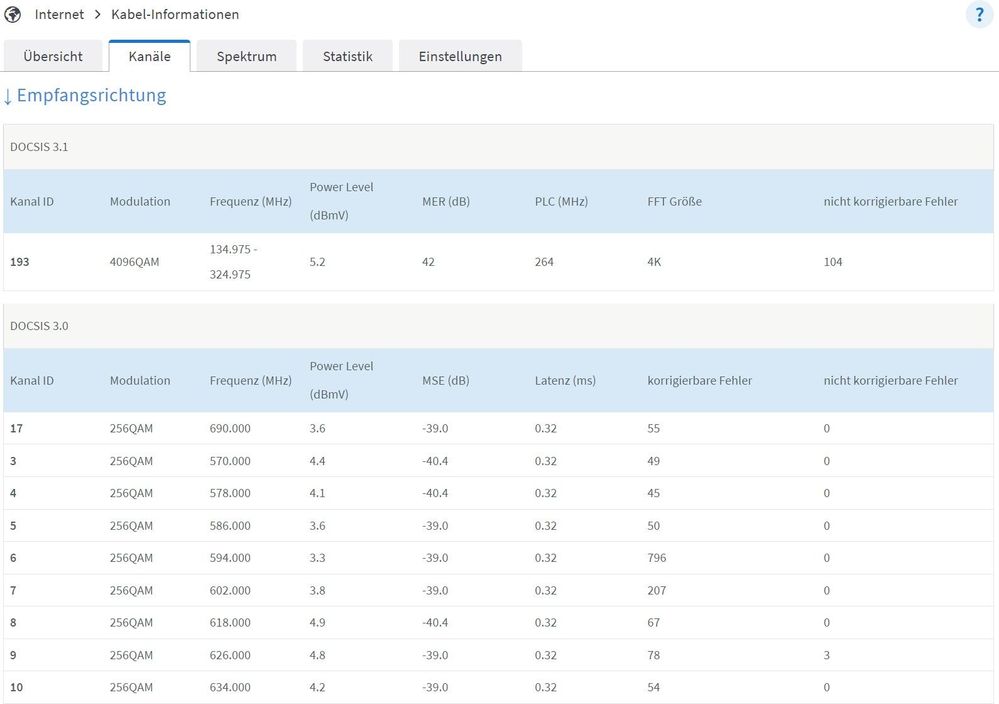Click the korrigierbare Fehler column header
The width and height of the screenshot is (999, 704).
click(700, 381)
